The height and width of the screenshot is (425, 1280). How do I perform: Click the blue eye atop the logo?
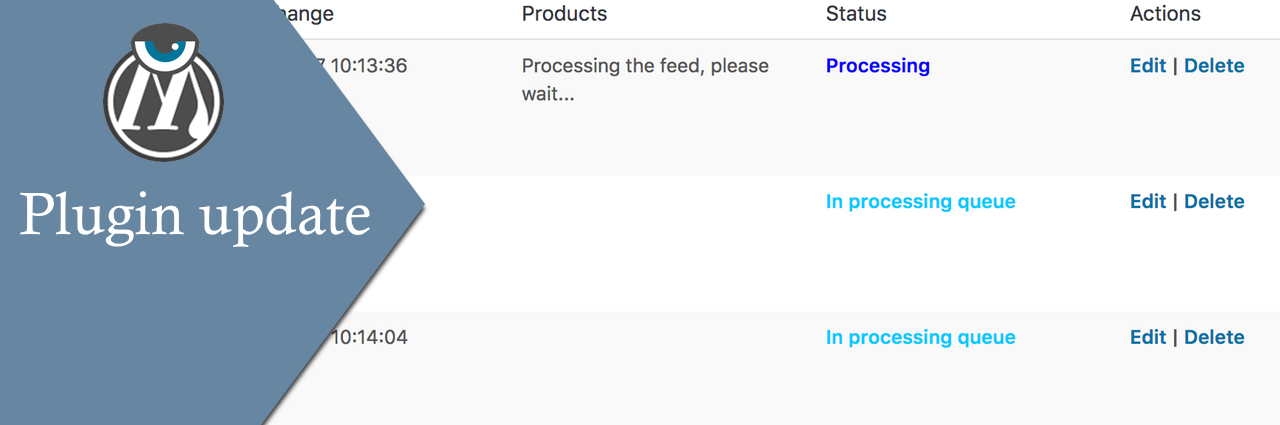[x=163, y=47]
